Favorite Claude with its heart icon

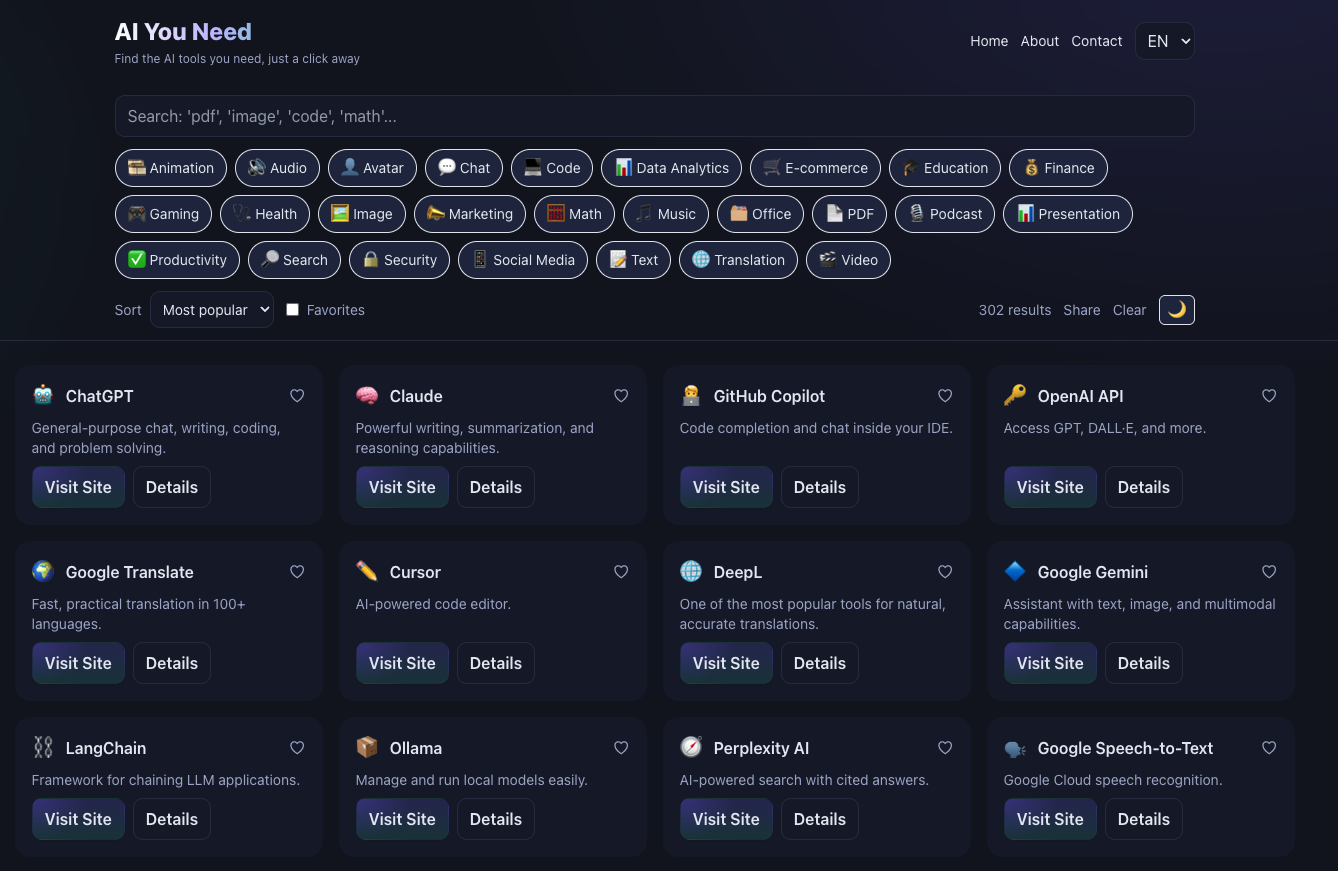621,396
